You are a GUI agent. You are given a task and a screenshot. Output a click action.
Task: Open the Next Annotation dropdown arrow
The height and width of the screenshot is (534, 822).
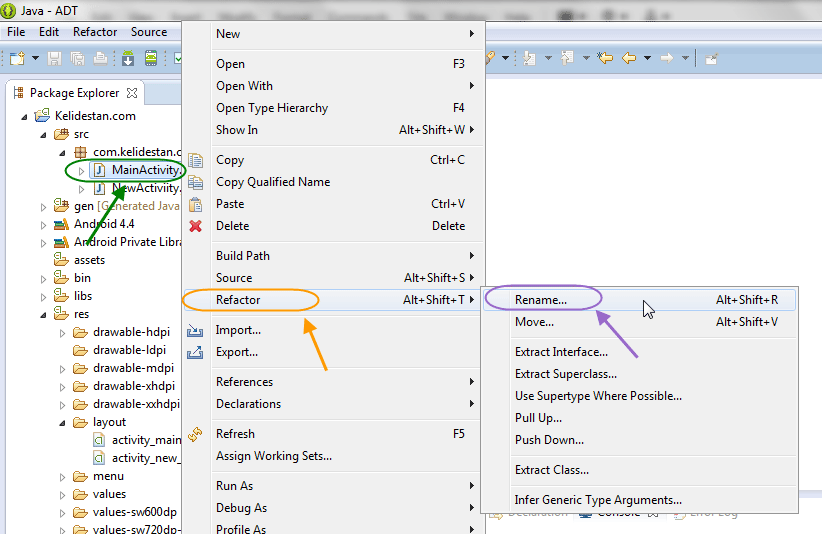(548, 58)
